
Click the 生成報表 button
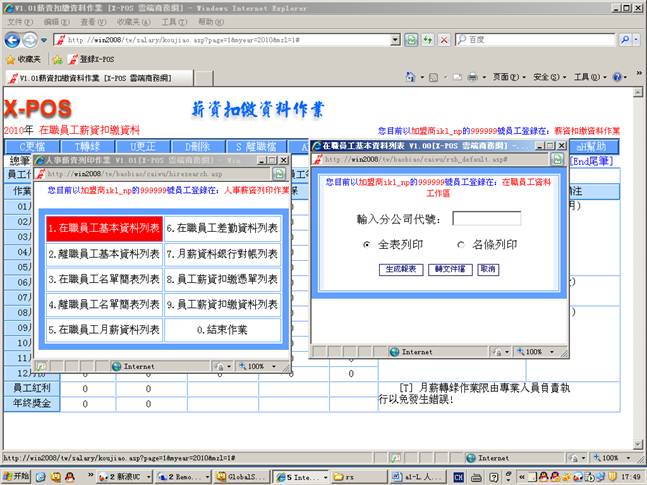click(400, 270)
